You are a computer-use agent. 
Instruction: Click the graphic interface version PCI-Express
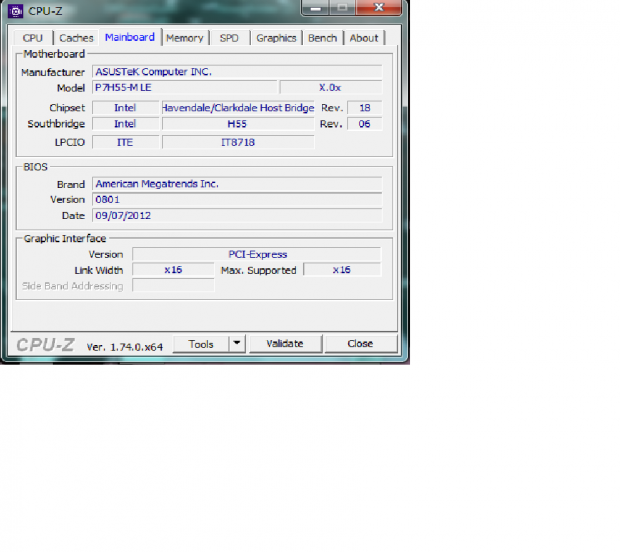click(x=257, y=254)
